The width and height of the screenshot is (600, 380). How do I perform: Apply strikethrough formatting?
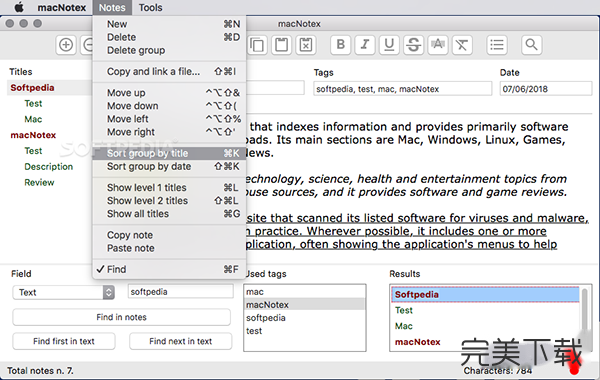point(414,45)
